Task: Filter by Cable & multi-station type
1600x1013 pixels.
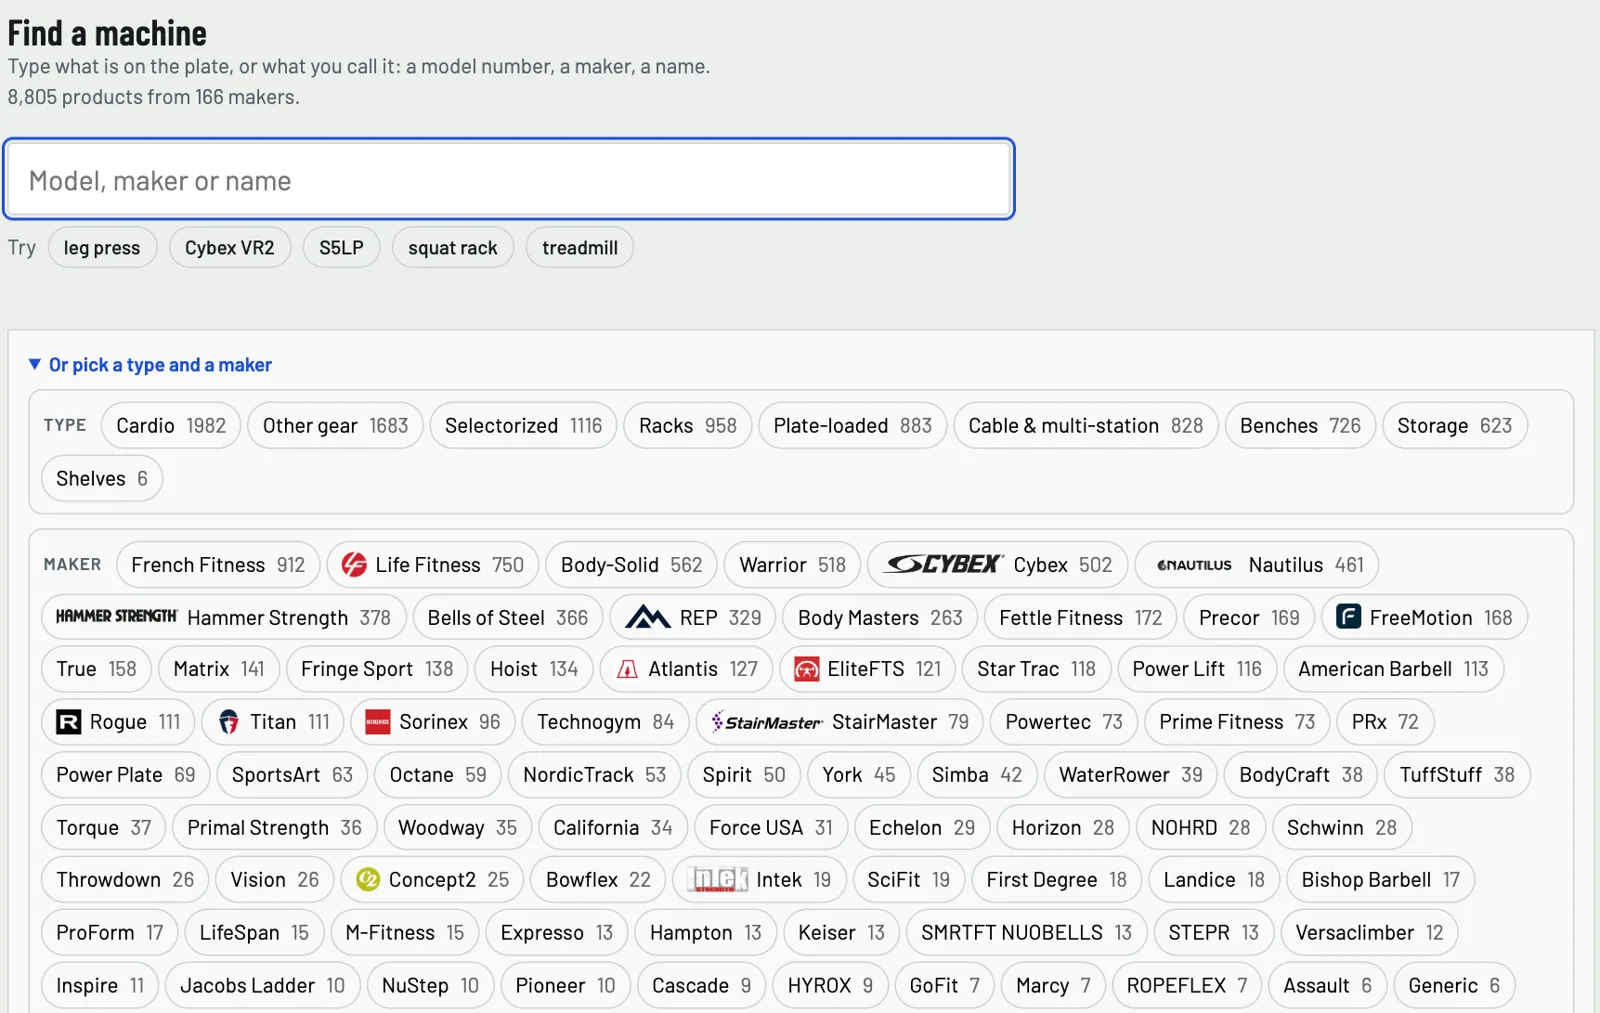Action: tap(1085, 426)
